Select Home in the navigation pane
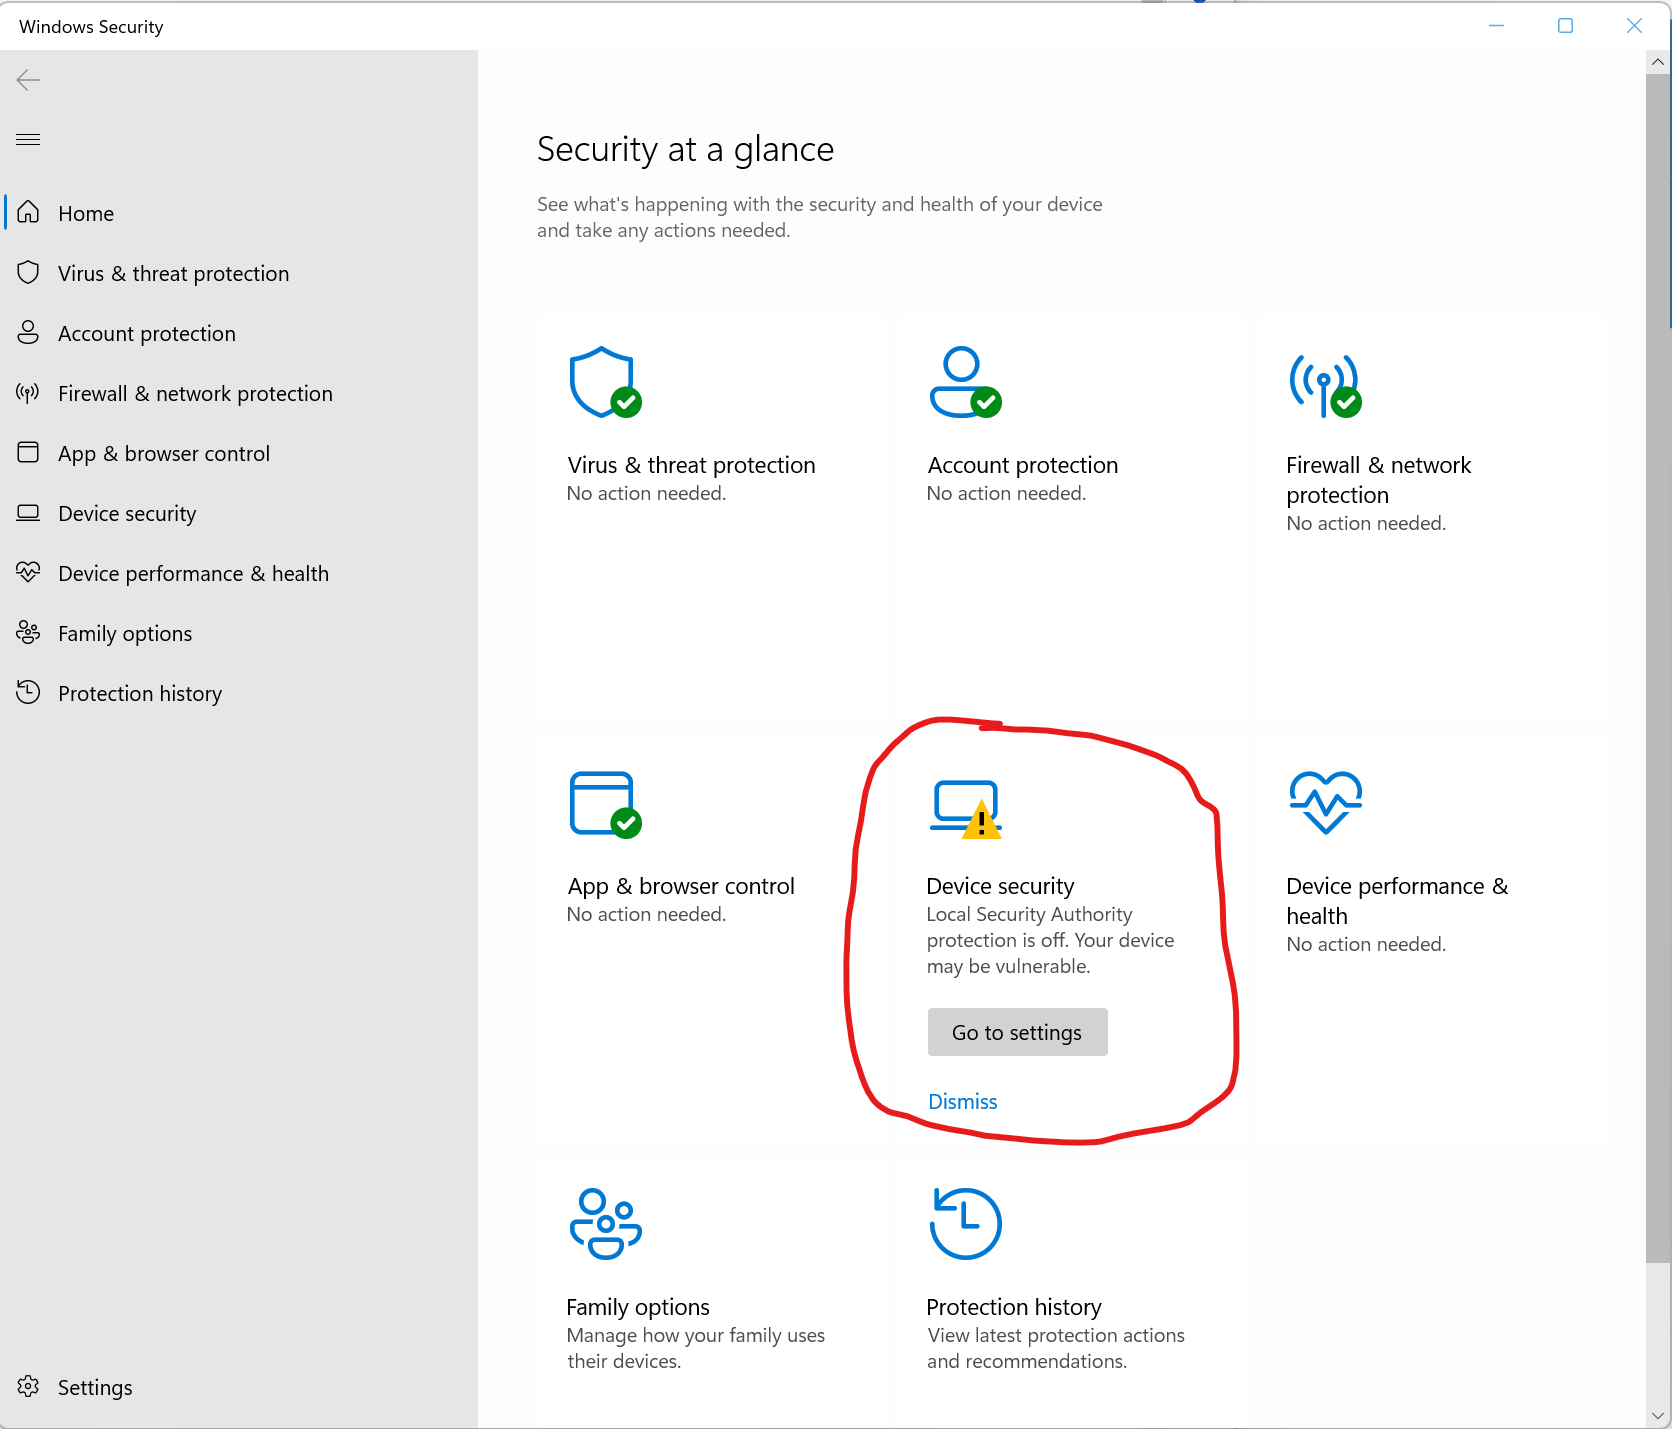This screenshot has width=1672, height=1429. (x=239, y=213)
